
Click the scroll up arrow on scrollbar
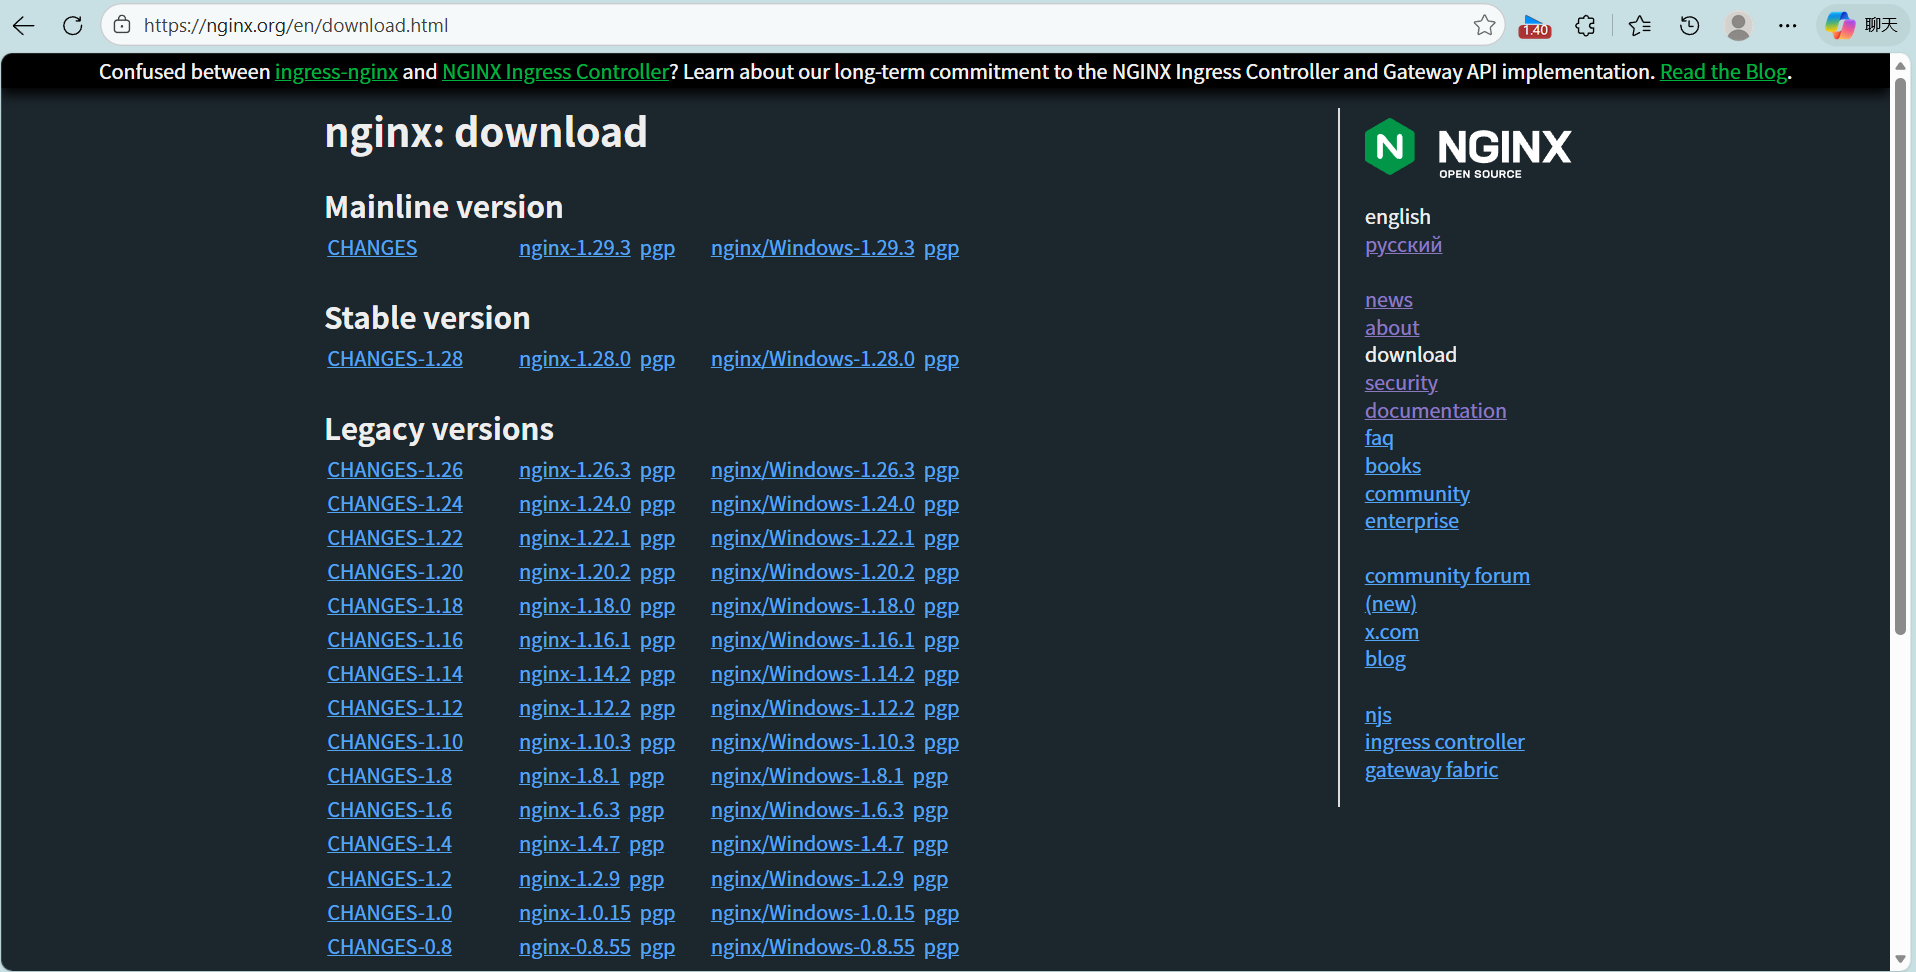pos(1900,66)
